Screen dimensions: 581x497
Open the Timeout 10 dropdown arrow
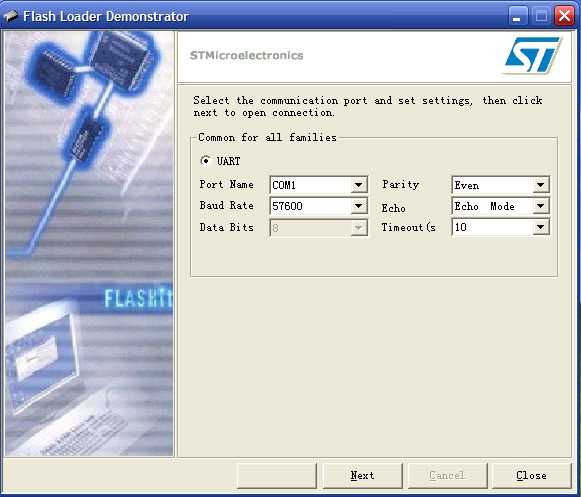click(541, 227)
